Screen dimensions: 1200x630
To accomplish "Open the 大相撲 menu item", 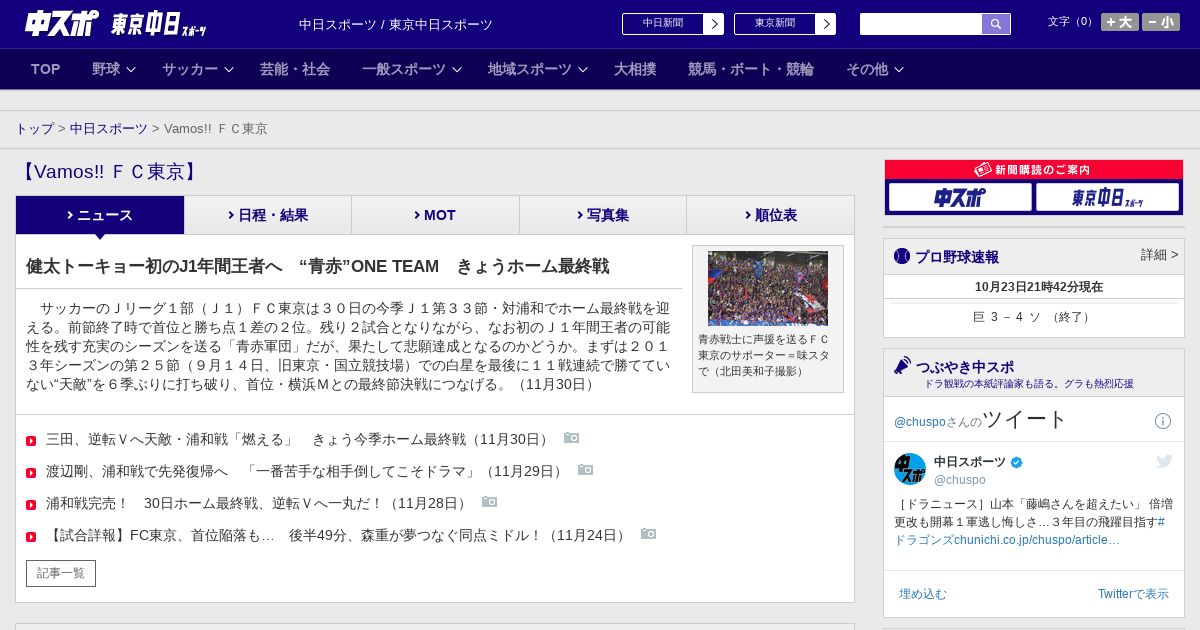I will pyautogui.click(x=635, y=69).
